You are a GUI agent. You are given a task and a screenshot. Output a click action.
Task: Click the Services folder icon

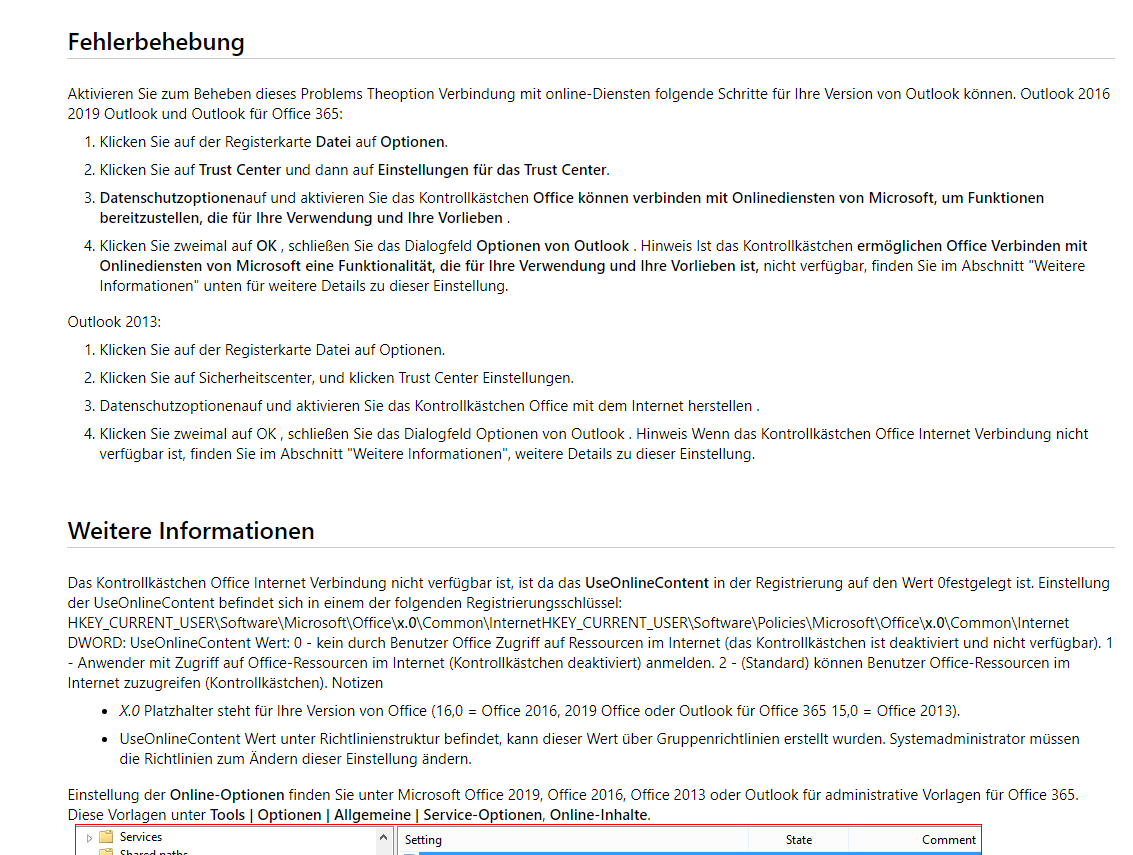[x=106, y=837]
